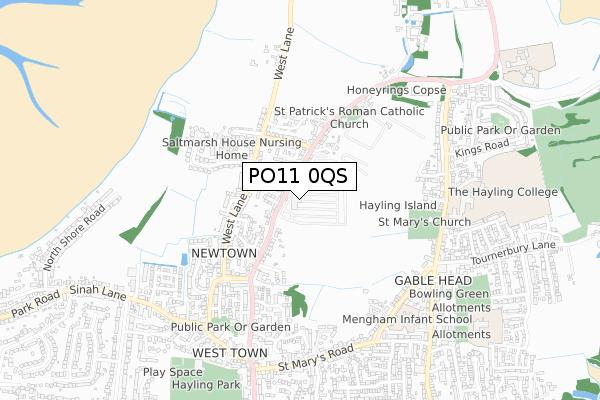Select the GABLE HEAD label

pyautogui.click(x=433, y=281)
